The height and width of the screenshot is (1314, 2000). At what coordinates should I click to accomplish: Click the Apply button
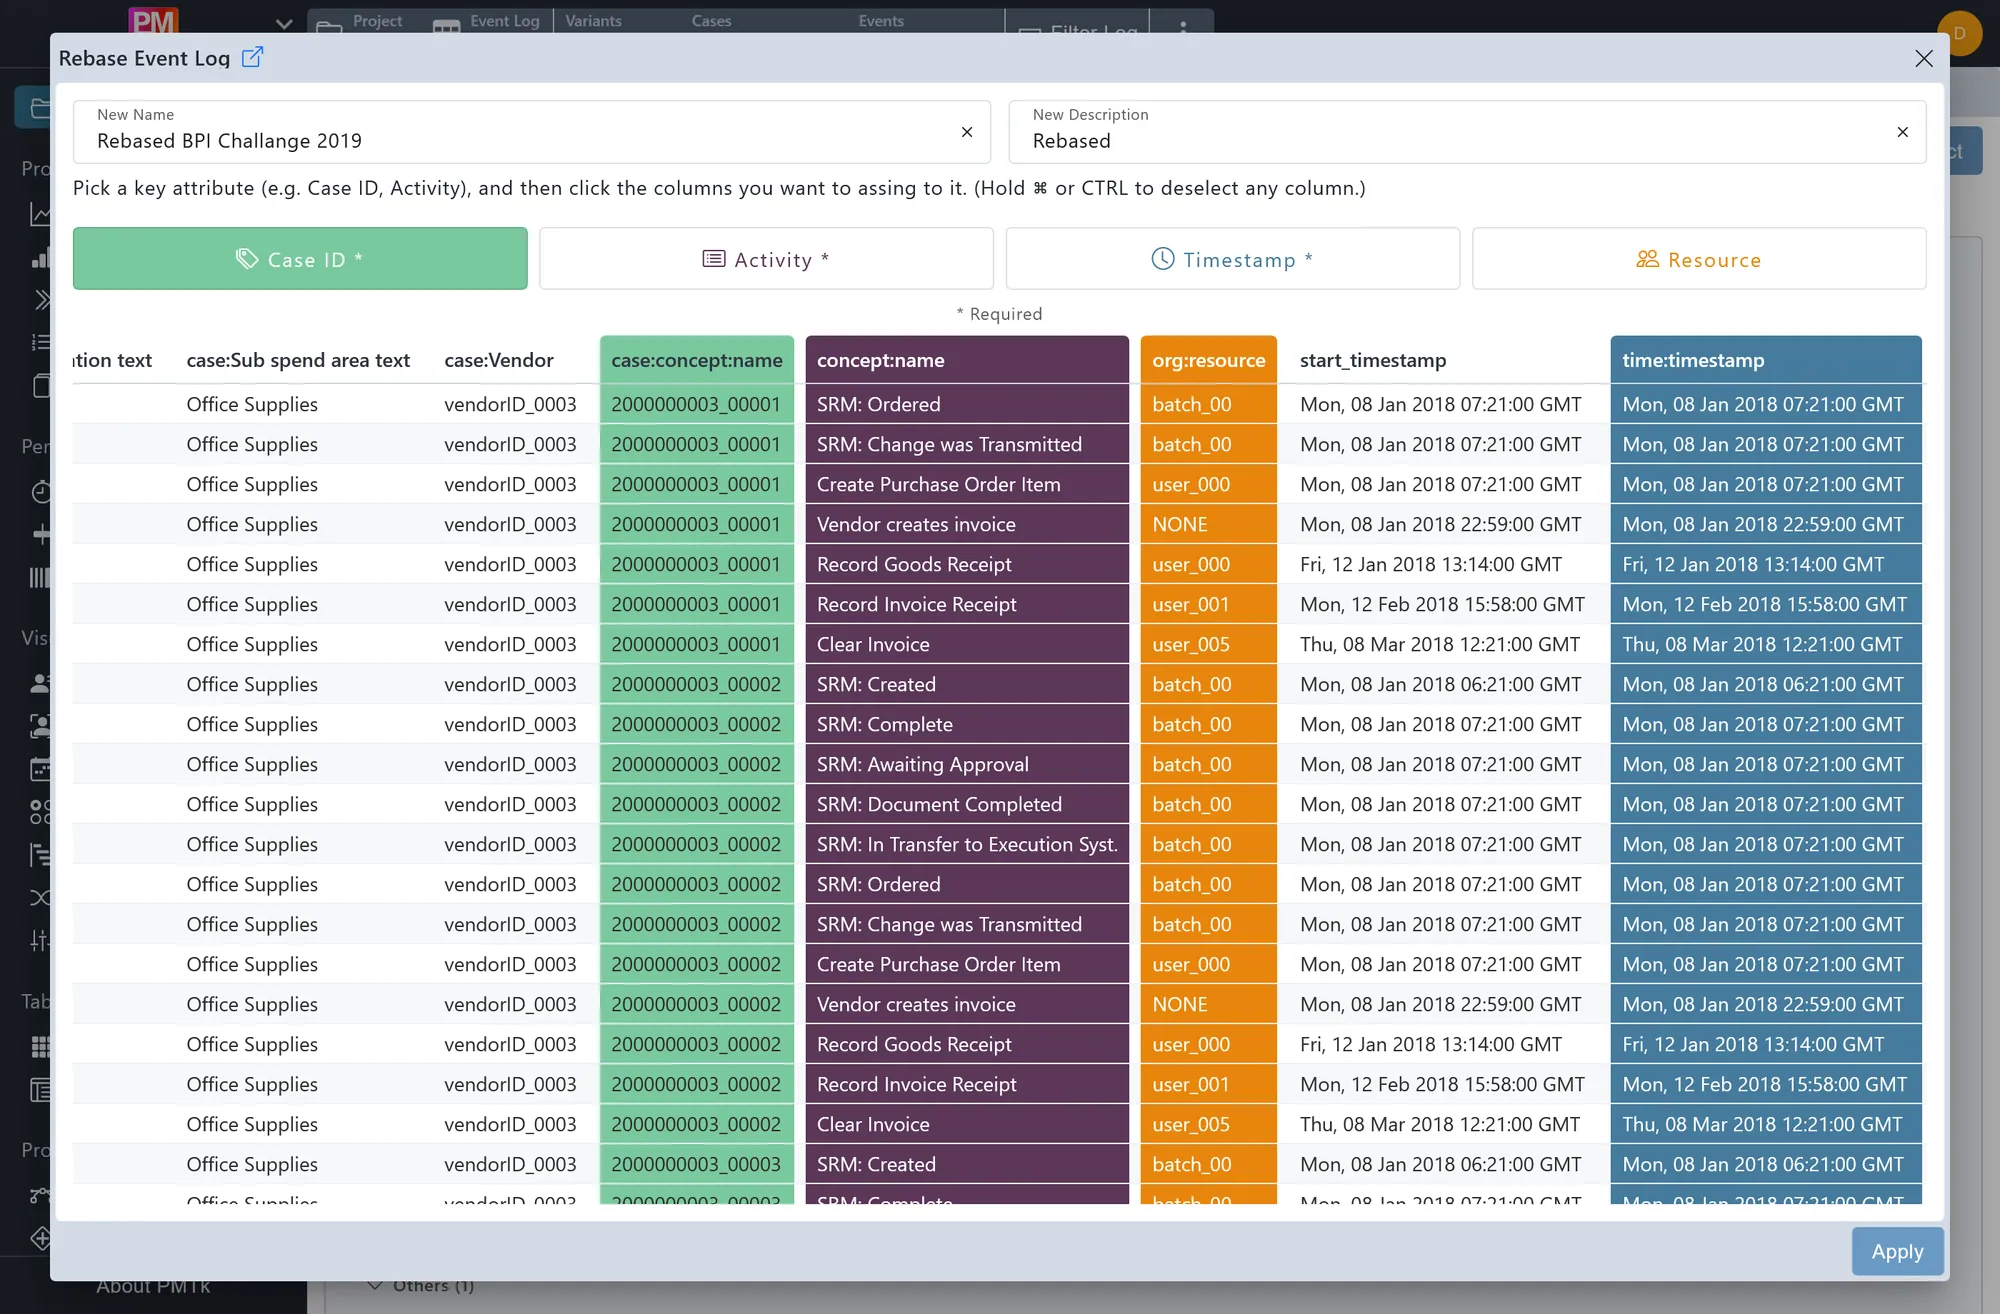(x=1897, y=1251)
